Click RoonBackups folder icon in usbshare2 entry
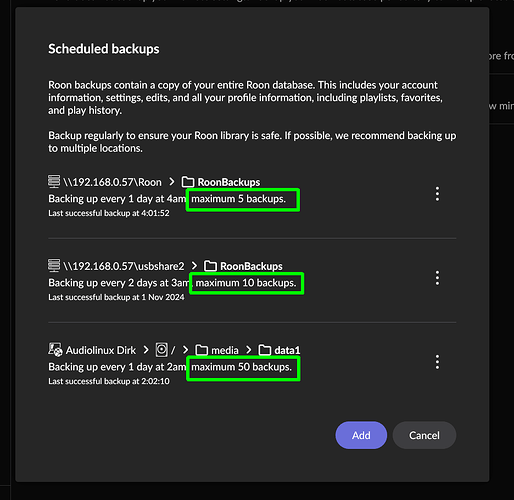This screenshot has height=500, width=514. (x=210, y=266)
